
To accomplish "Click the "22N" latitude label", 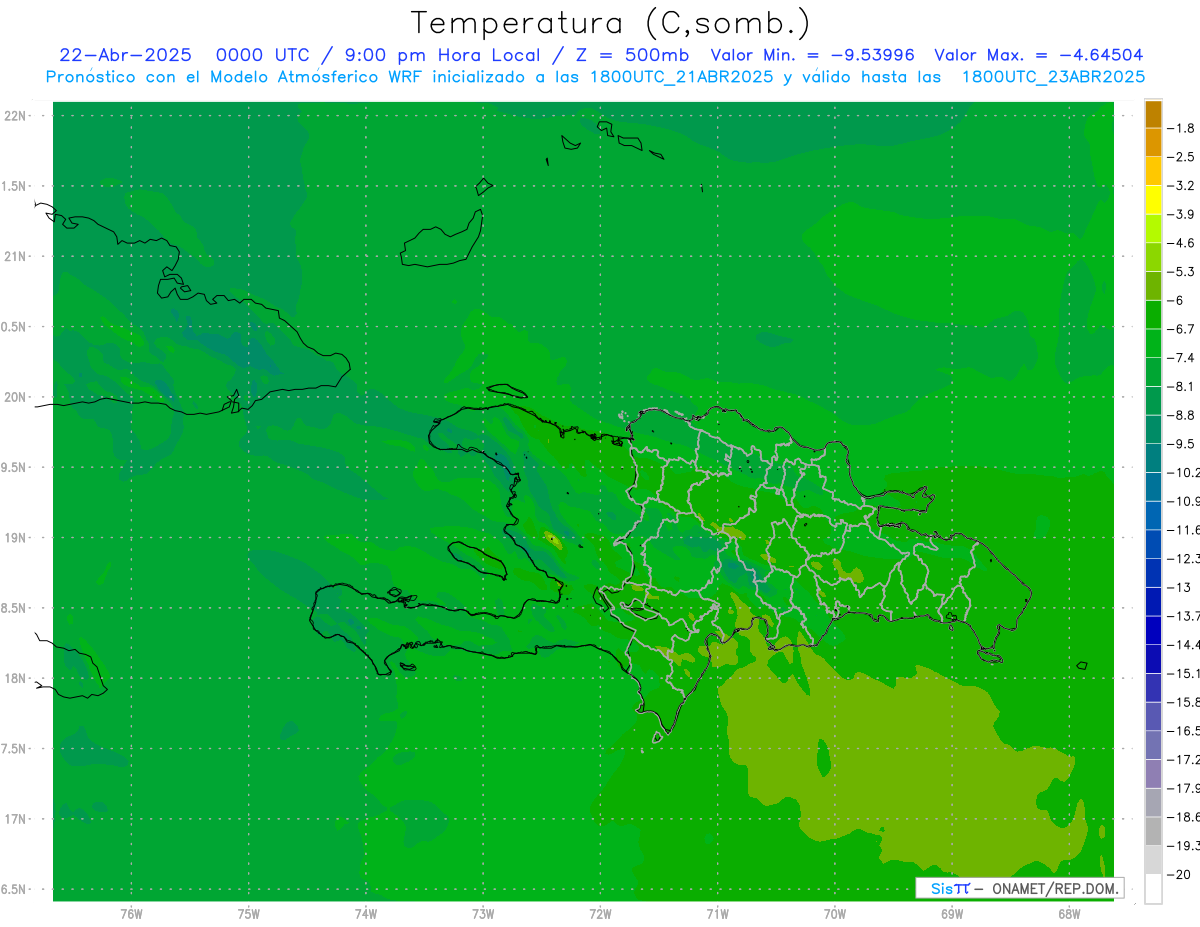I will click(17, 116).
